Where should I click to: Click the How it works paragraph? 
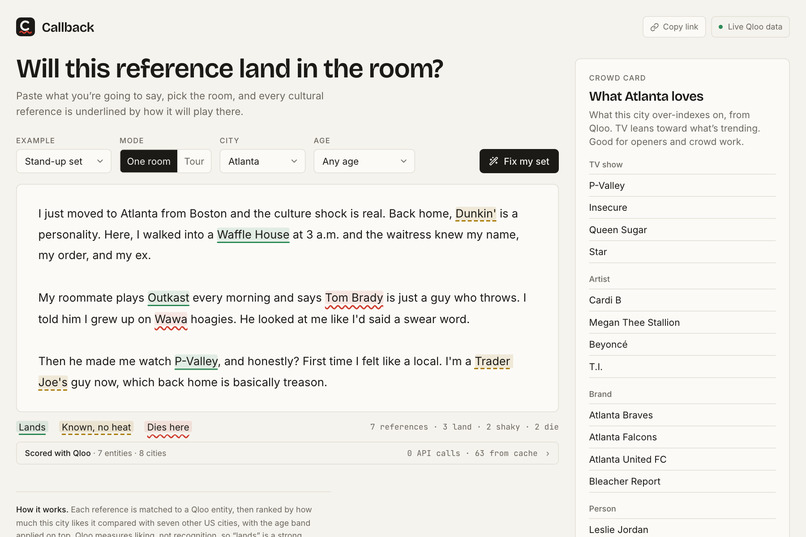pyautogui.click(x=164, y=523)
